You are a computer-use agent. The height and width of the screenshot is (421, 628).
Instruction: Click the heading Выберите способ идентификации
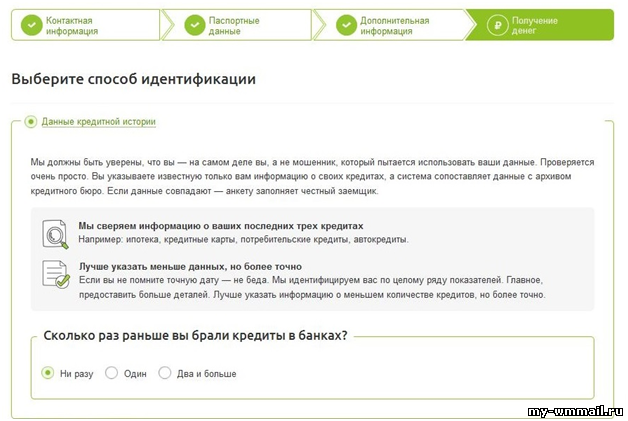[x=133, y=79]
